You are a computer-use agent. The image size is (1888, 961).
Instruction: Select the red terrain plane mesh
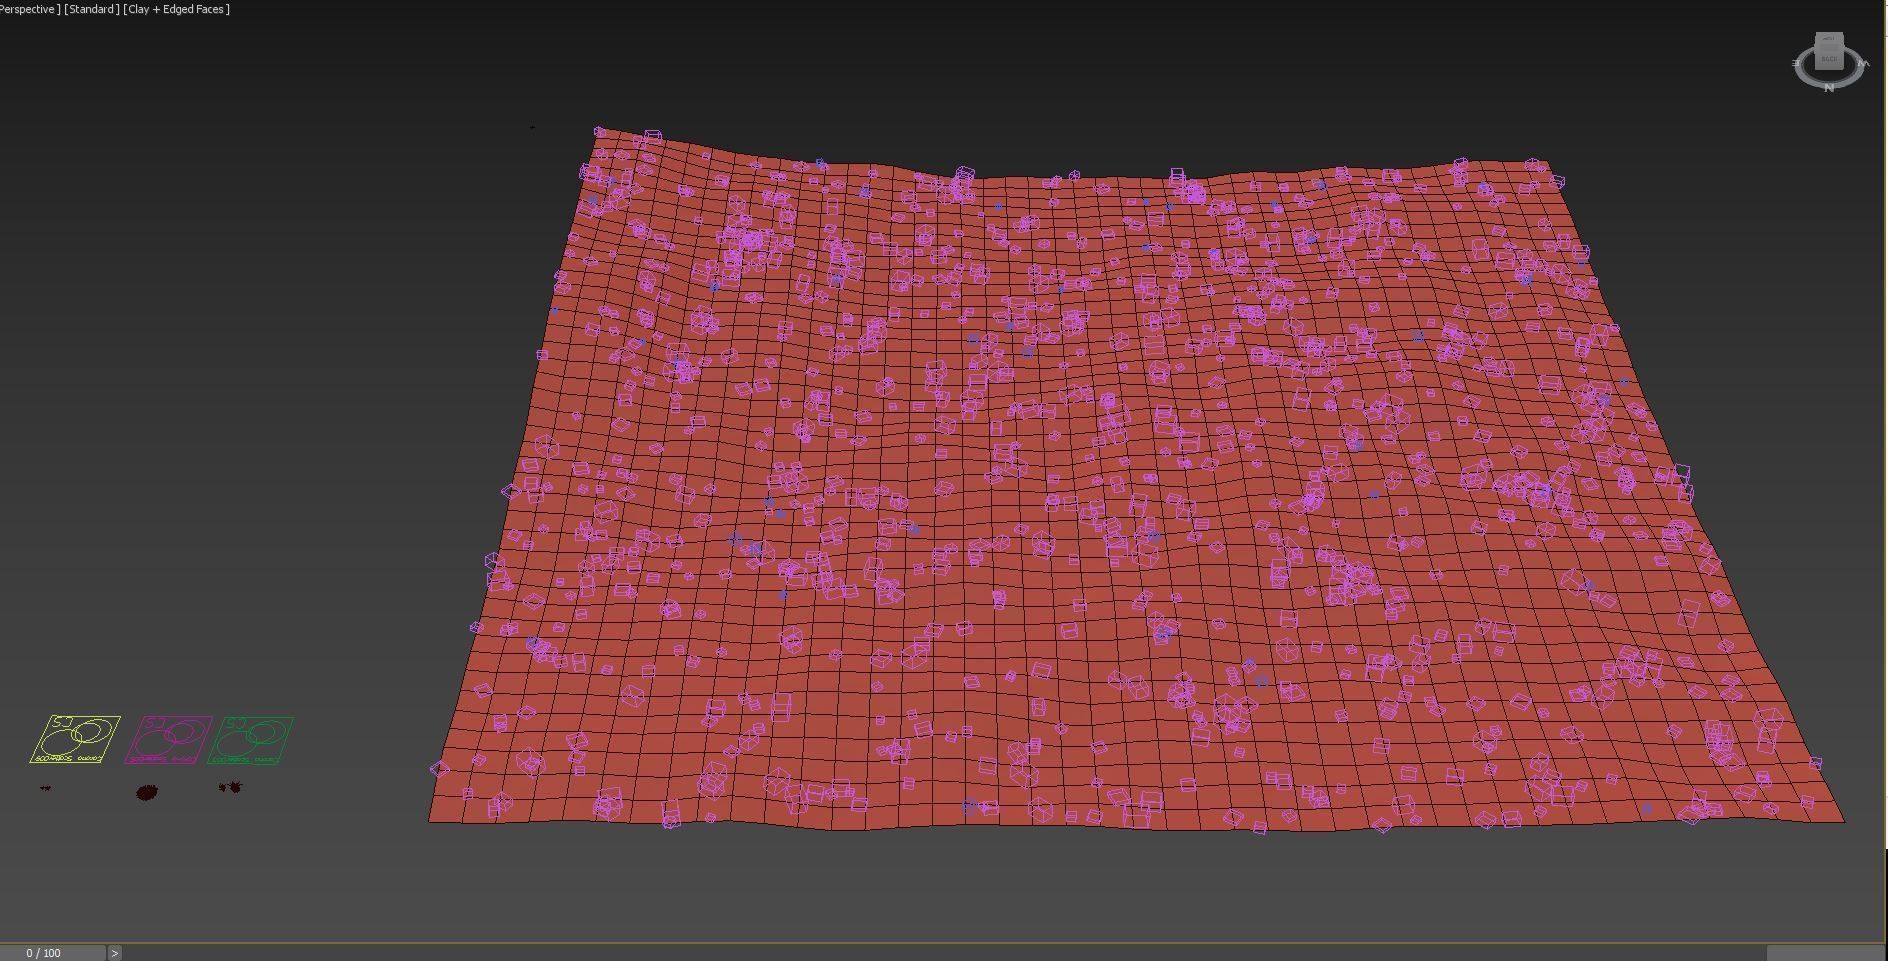tap(1137, 480)
